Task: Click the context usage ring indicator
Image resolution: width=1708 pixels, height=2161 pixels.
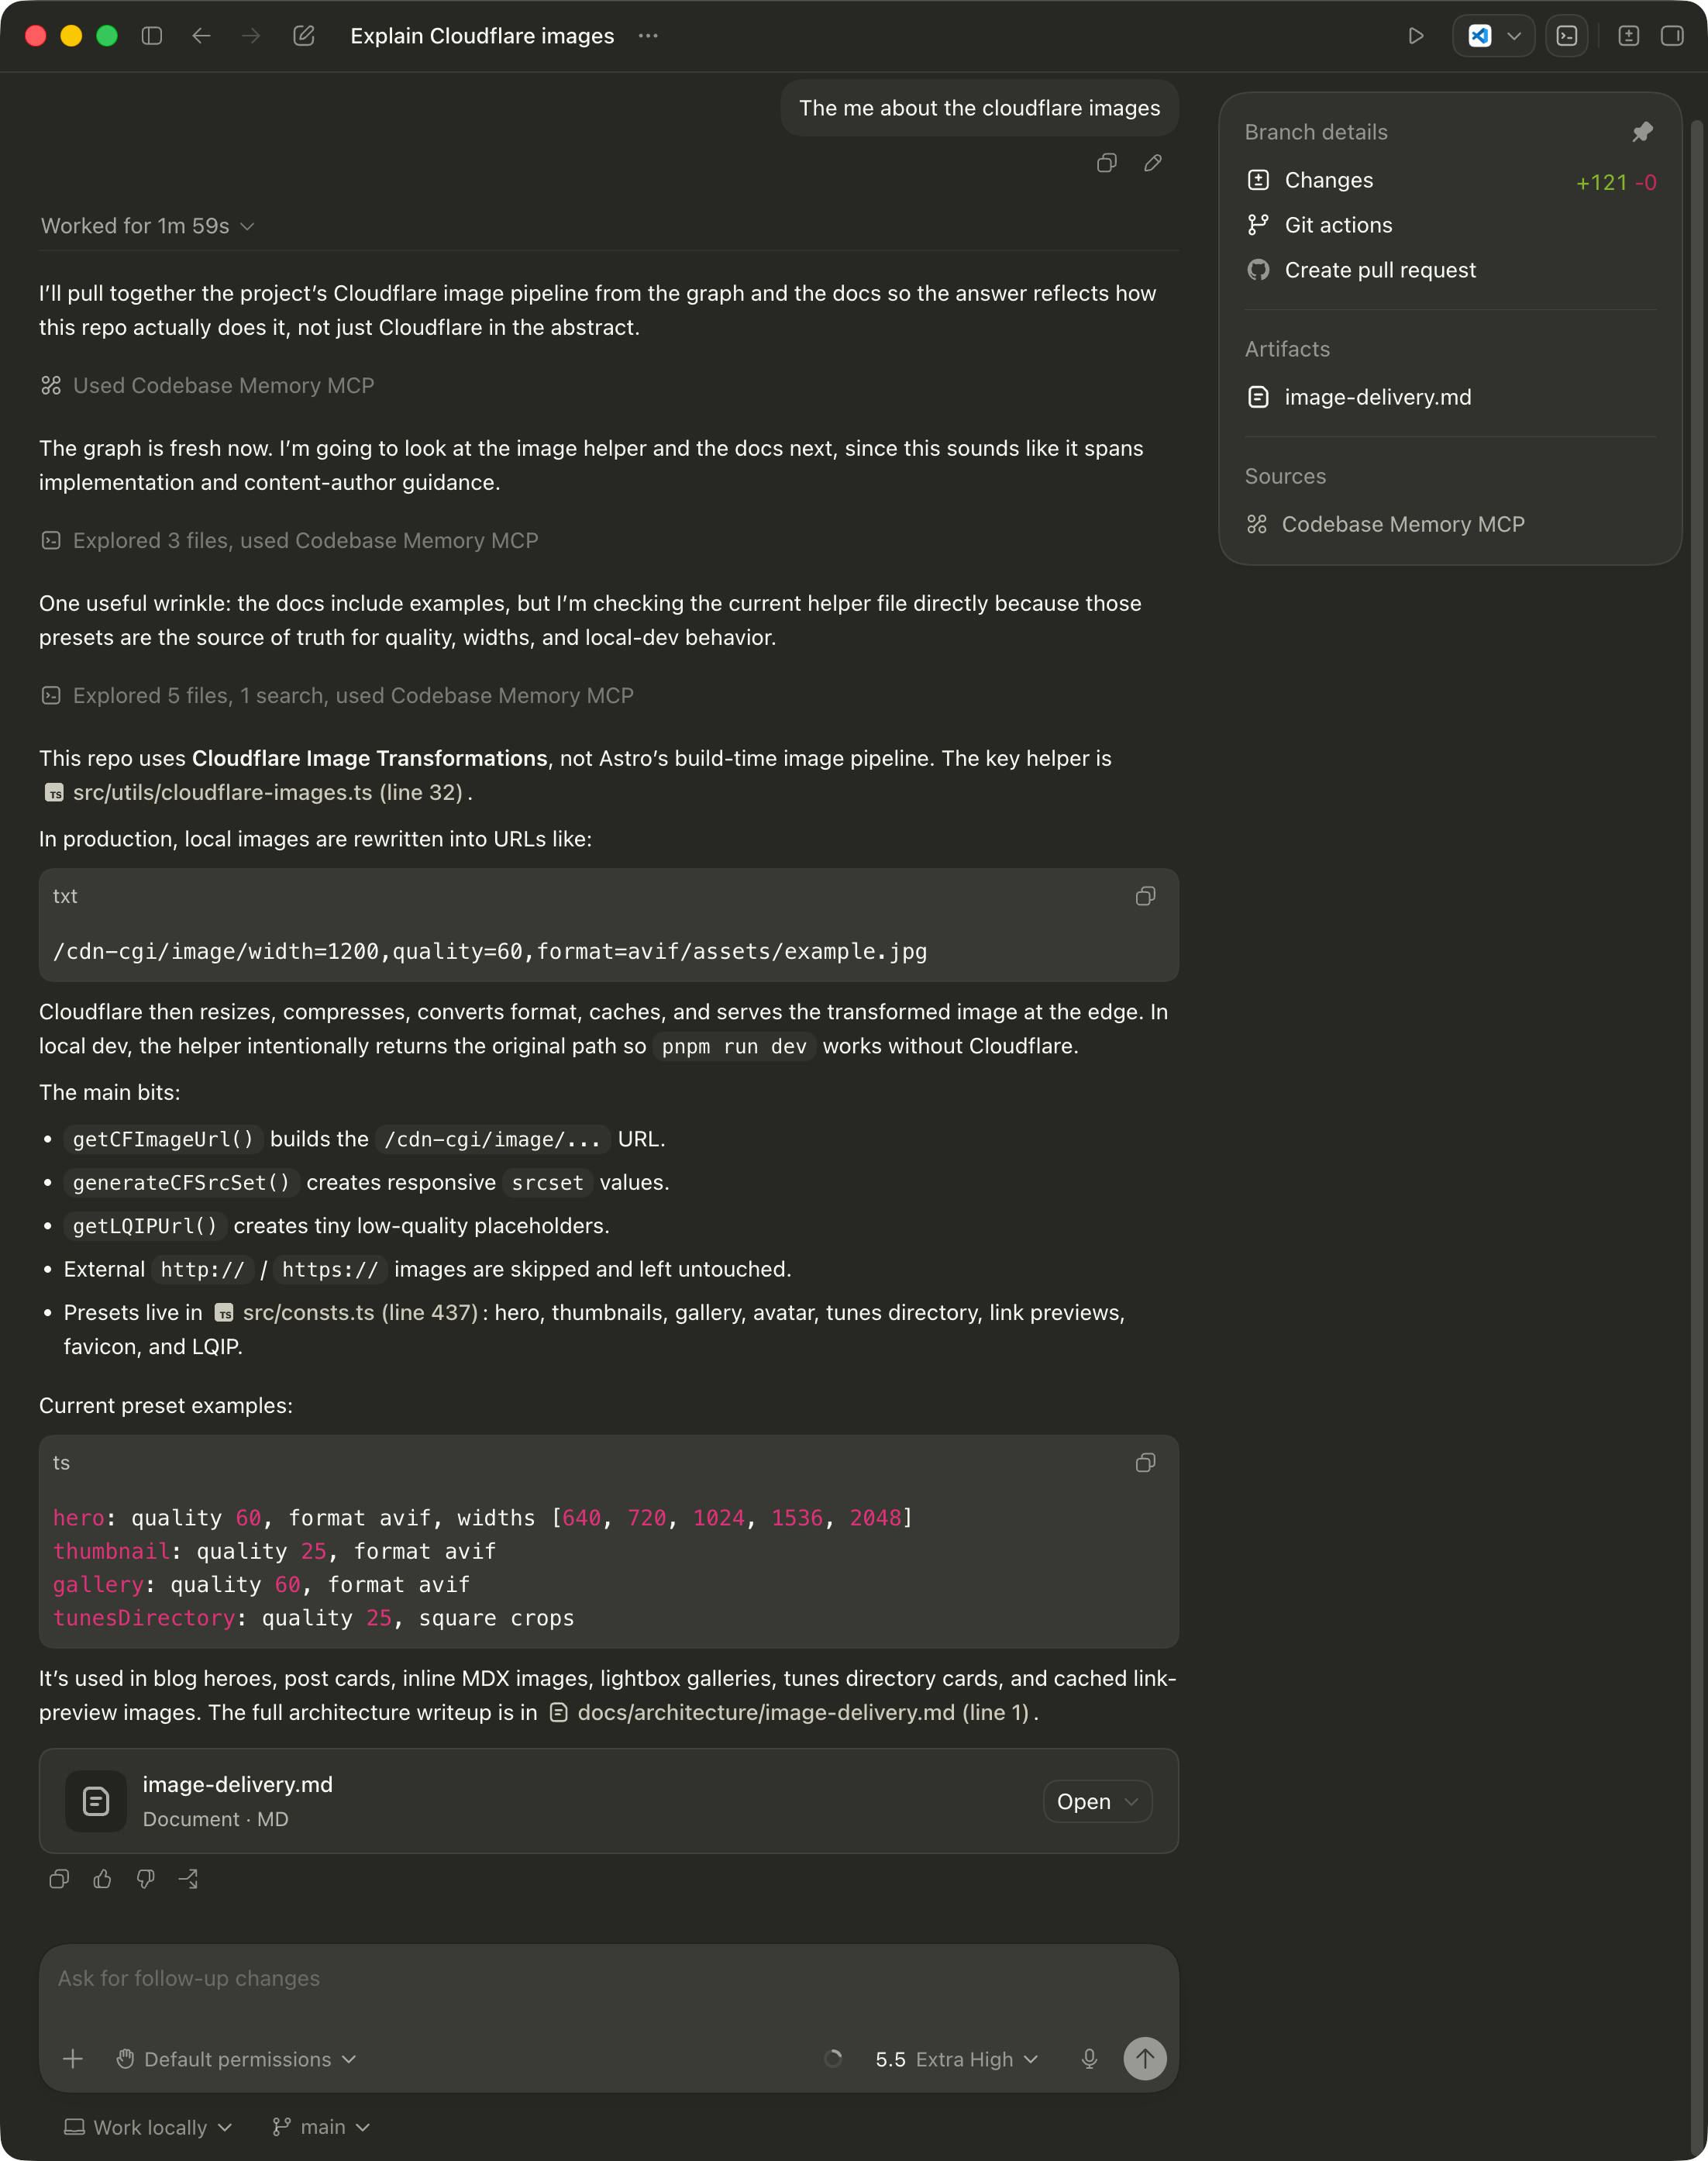Action: point(833,2059)
